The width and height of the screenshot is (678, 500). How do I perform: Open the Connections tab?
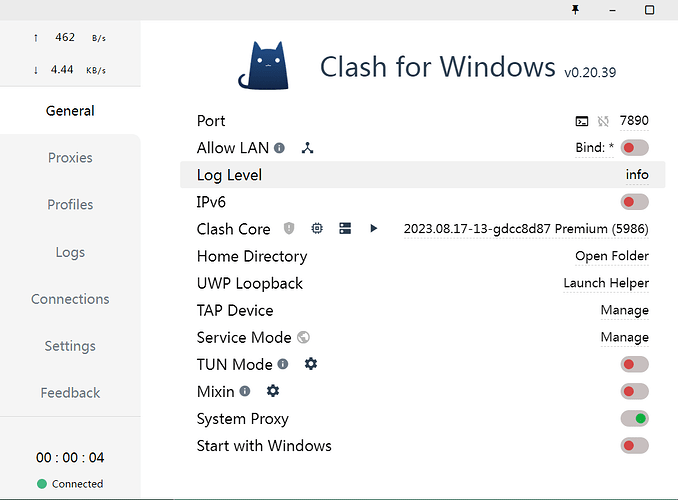pyautogui.click(x=70, y=299)
